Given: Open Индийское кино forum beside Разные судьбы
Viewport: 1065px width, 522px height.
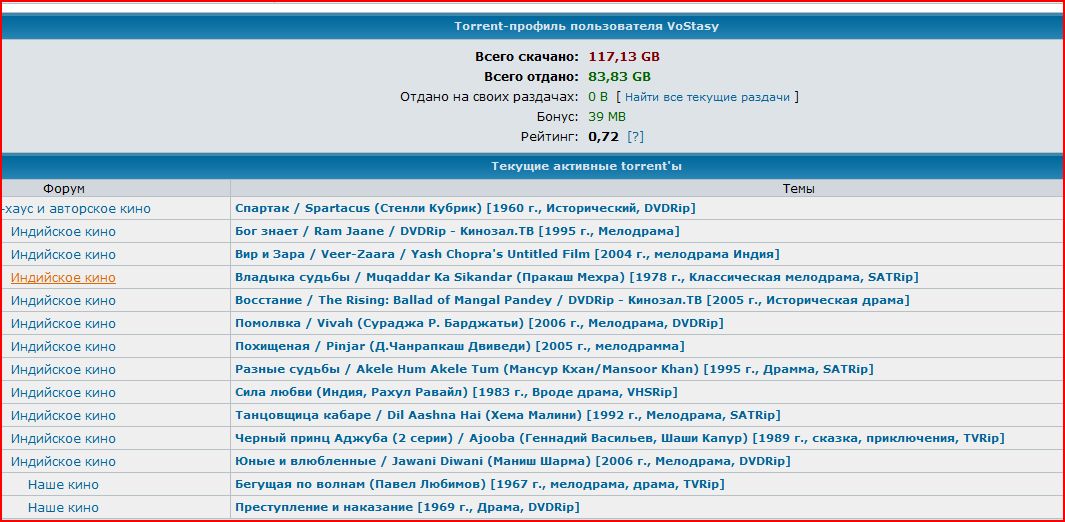Looking at the screenshot, I should coord(63,370).
